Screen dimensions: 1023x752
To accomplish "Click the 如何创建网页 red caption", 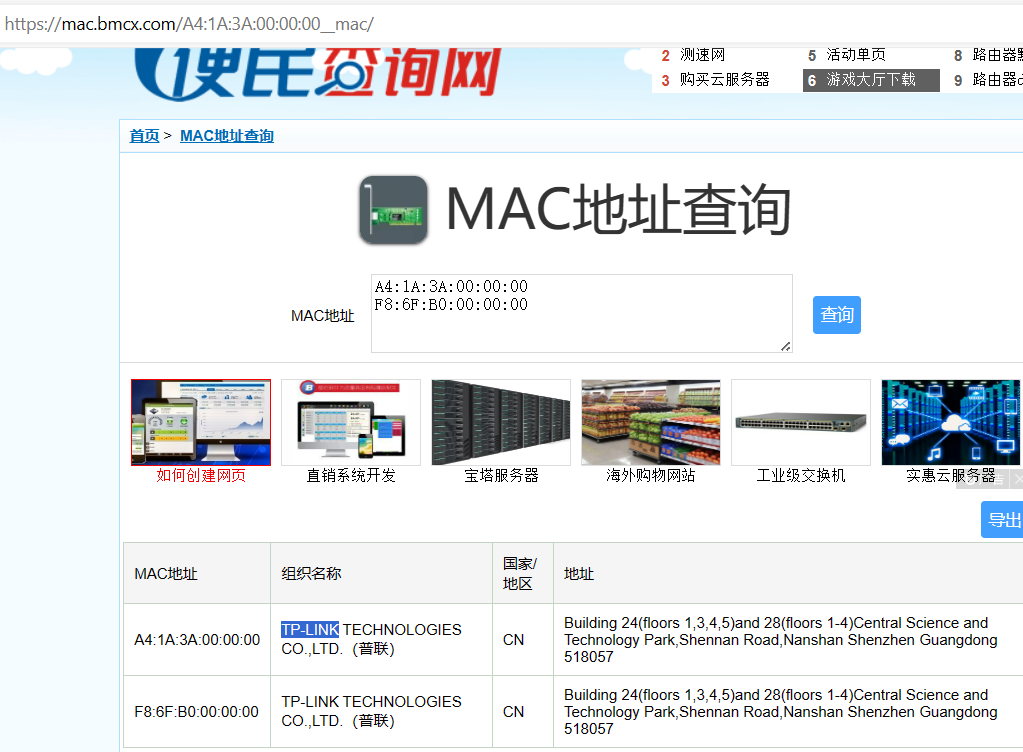I will coord(201,475).
